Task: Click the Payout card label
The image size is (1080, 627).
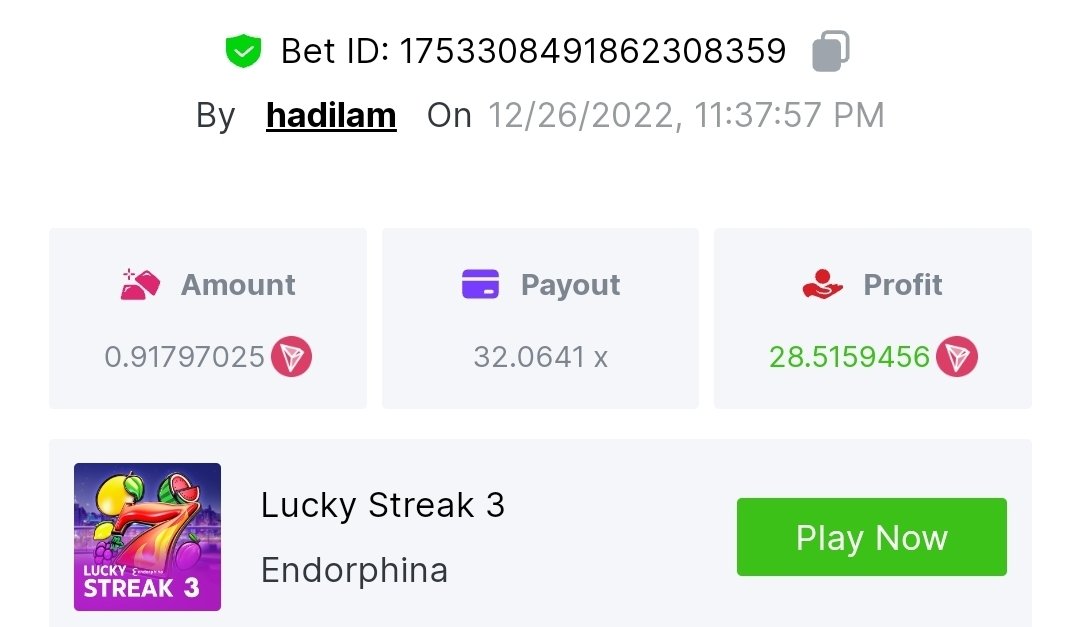Action: (x=570, y=285)
